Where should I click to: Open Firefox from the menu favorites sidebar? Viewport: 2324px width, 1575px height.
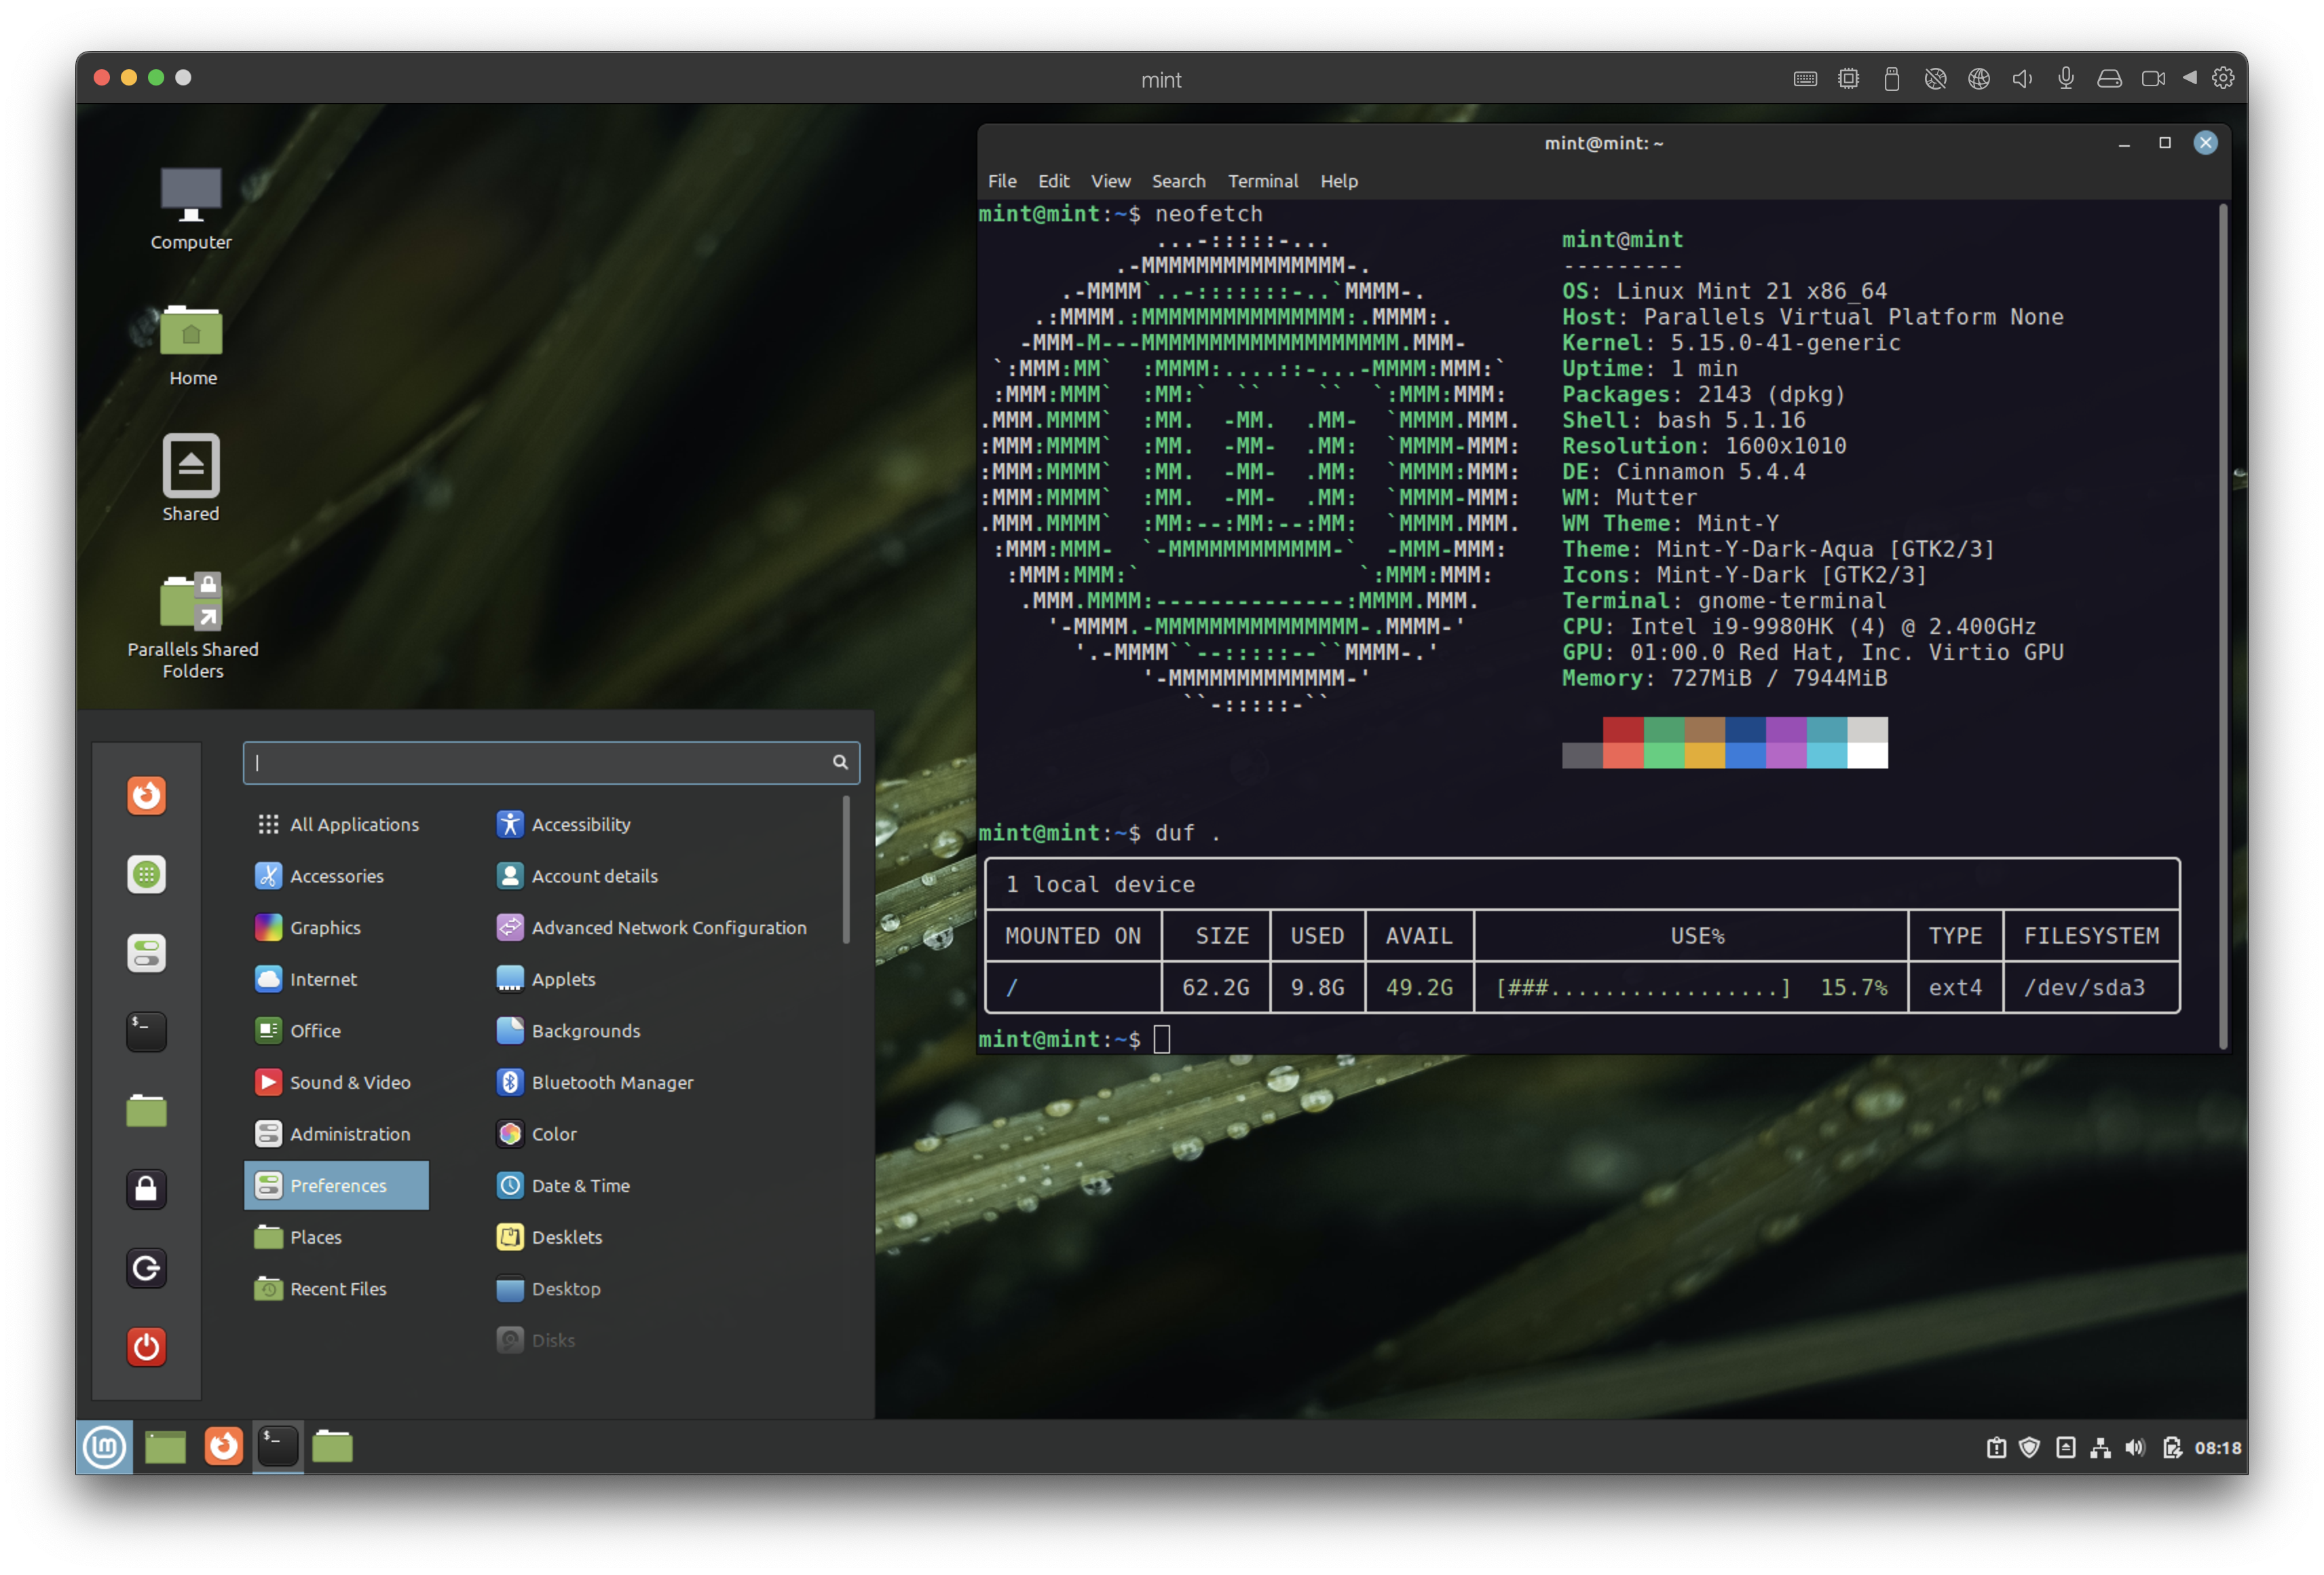pyautogui.click(x=146, y=796)
